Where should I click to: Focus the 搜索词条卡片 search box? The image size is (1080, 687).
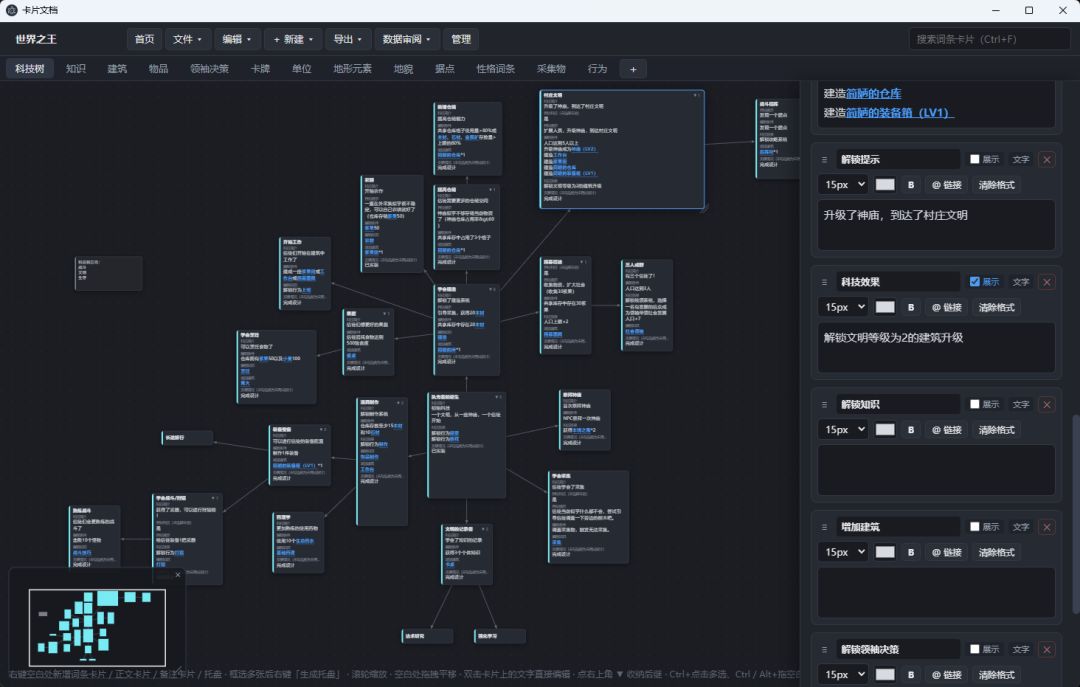(989, 39)
